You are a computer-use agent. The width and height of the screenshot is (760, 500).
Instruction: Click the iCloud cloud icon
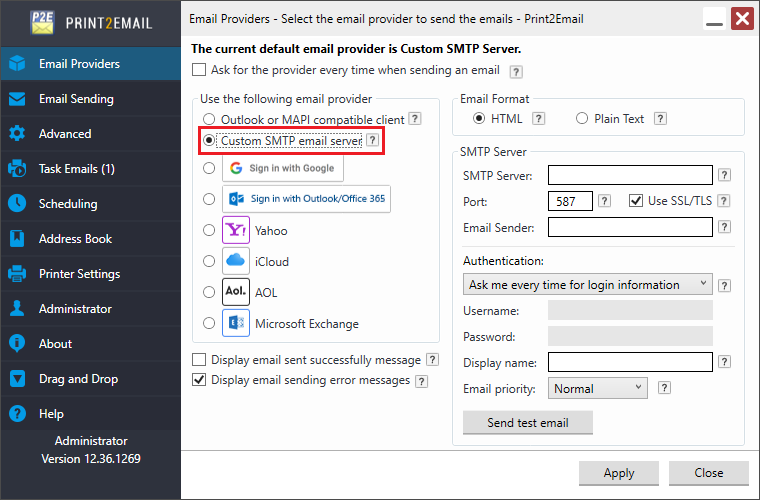click(x=235, y=261)
